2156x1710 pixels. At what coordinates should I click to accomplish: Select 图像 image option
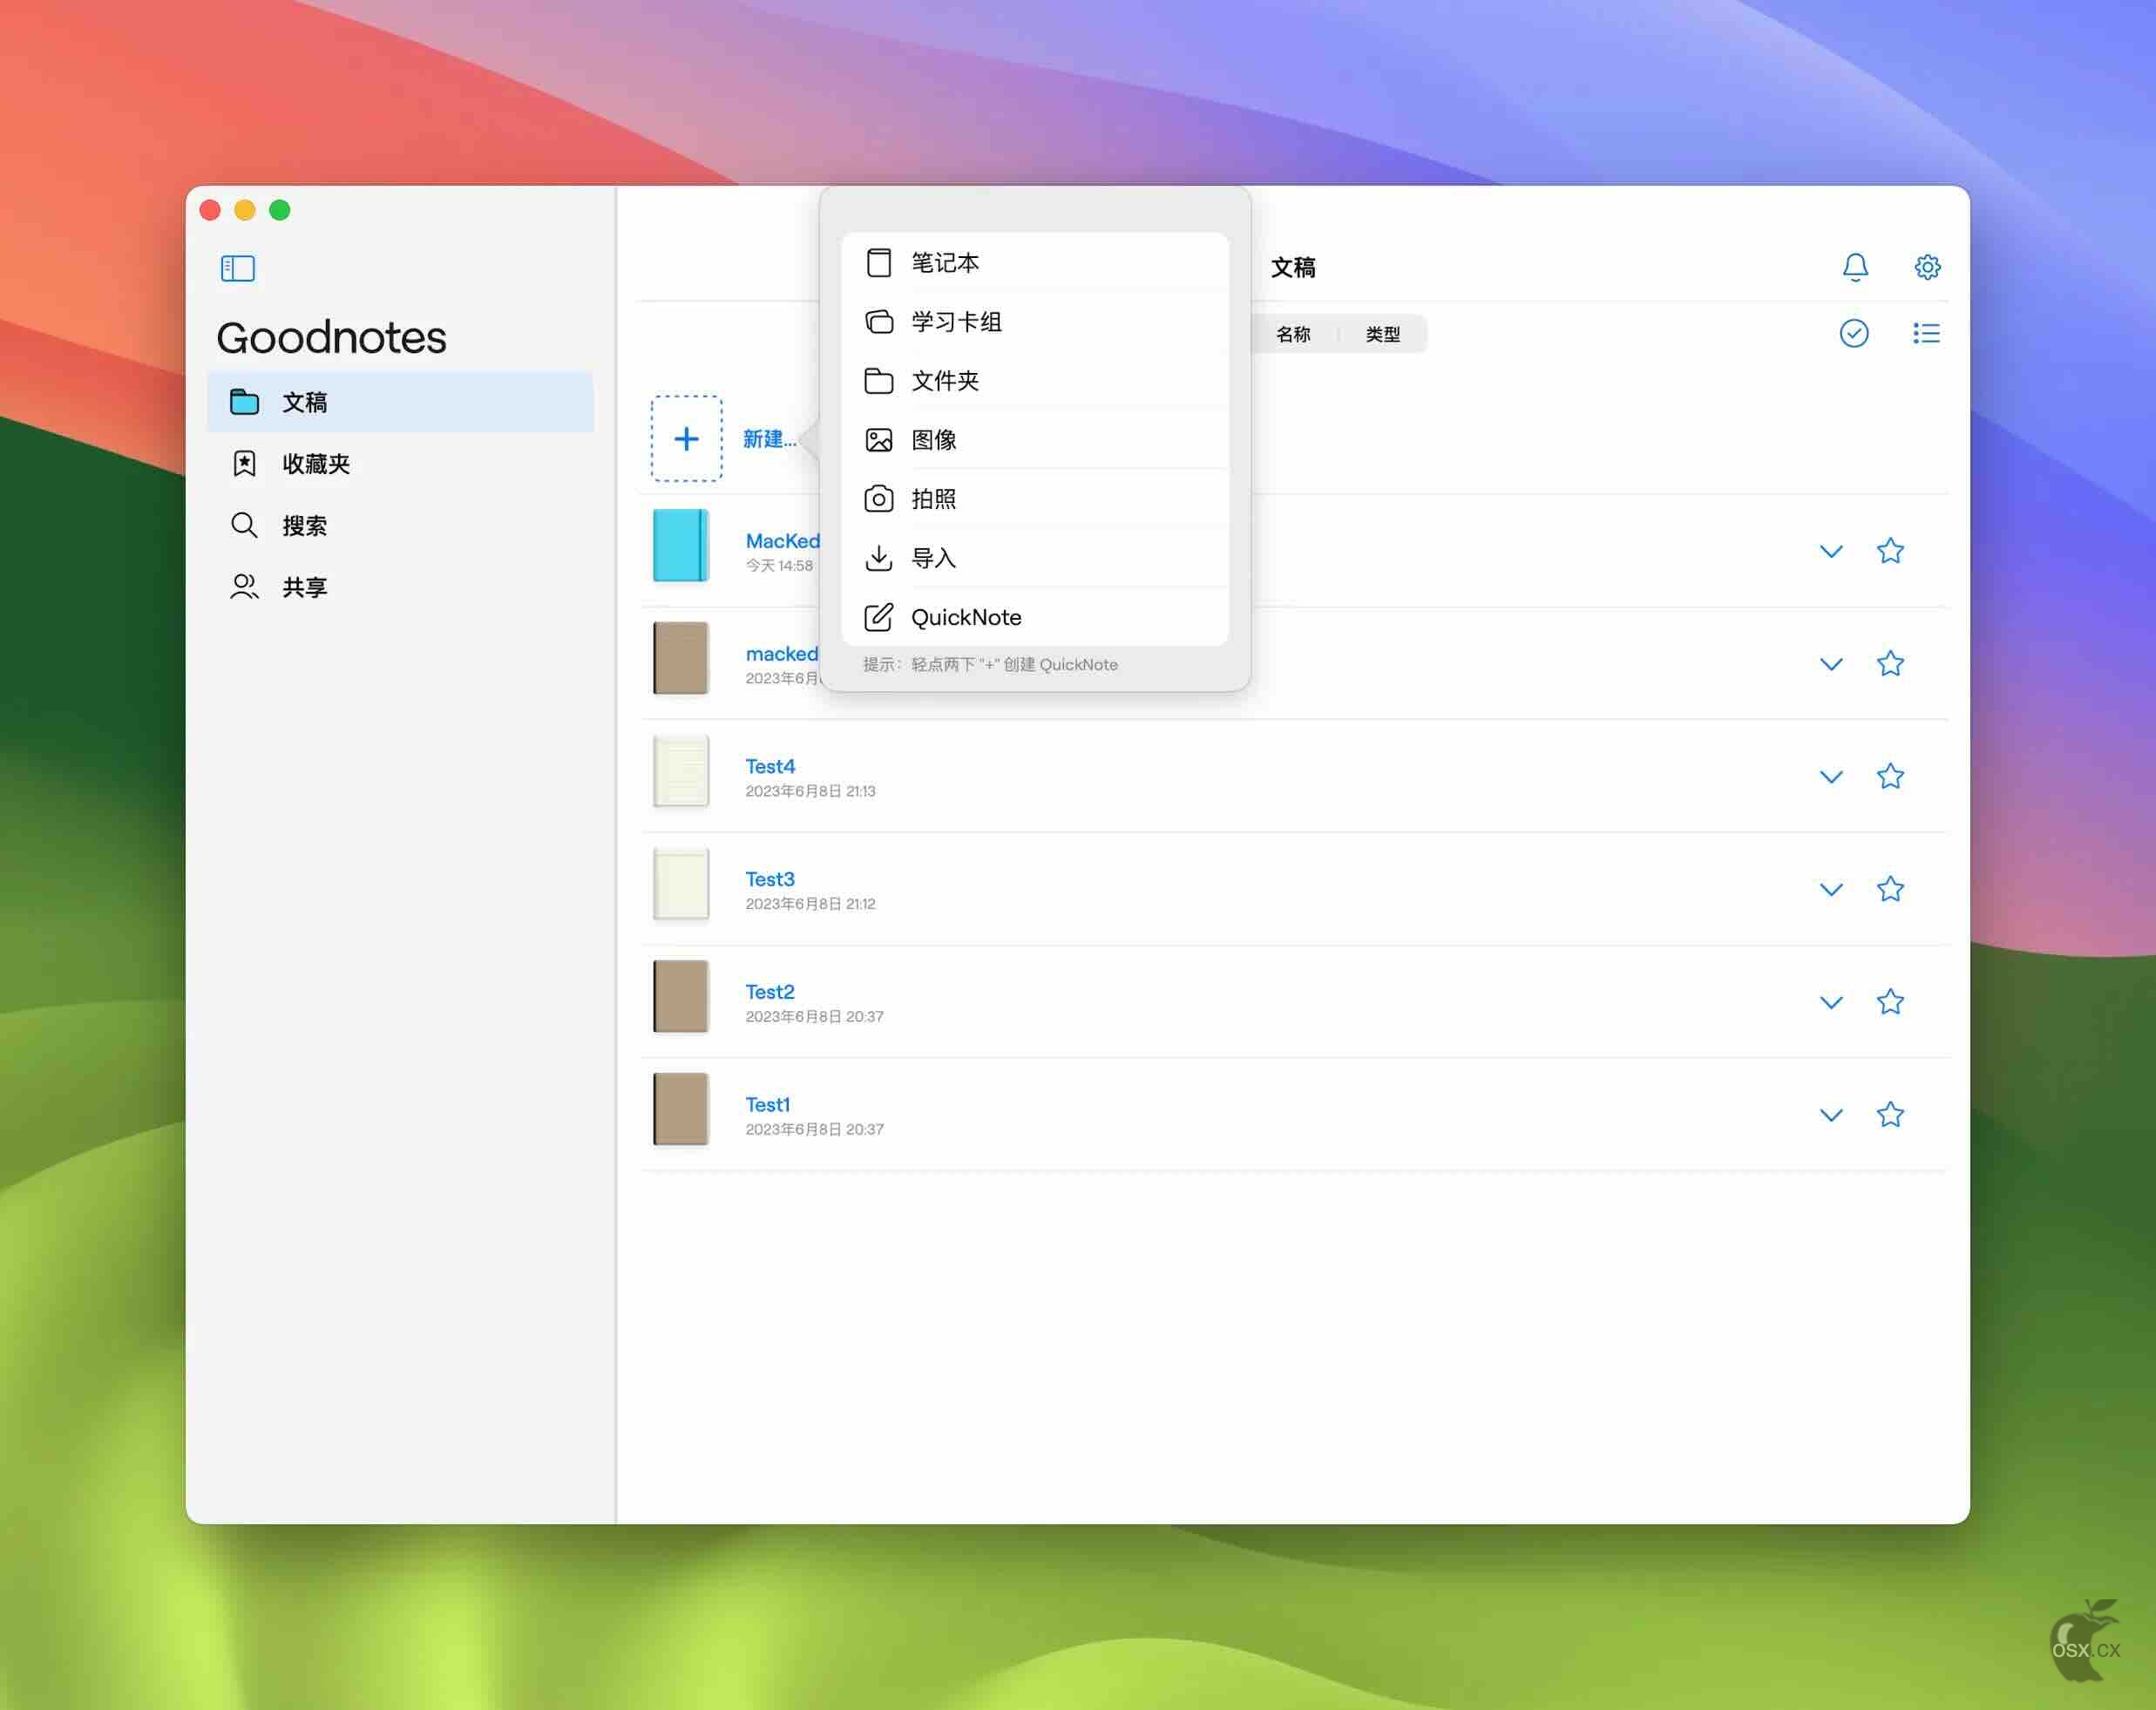click(x=1035, y=440)
